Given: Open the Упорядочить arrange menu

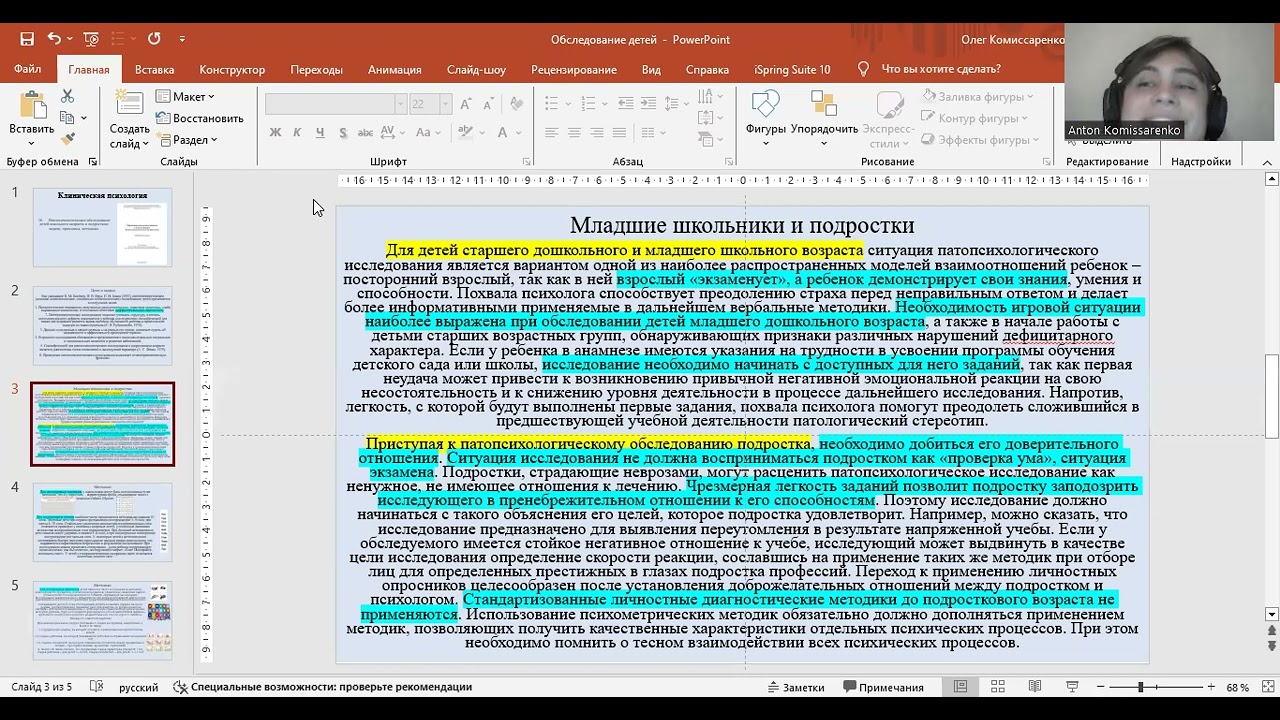Looking at the screenshot, I should coord(824,113).
